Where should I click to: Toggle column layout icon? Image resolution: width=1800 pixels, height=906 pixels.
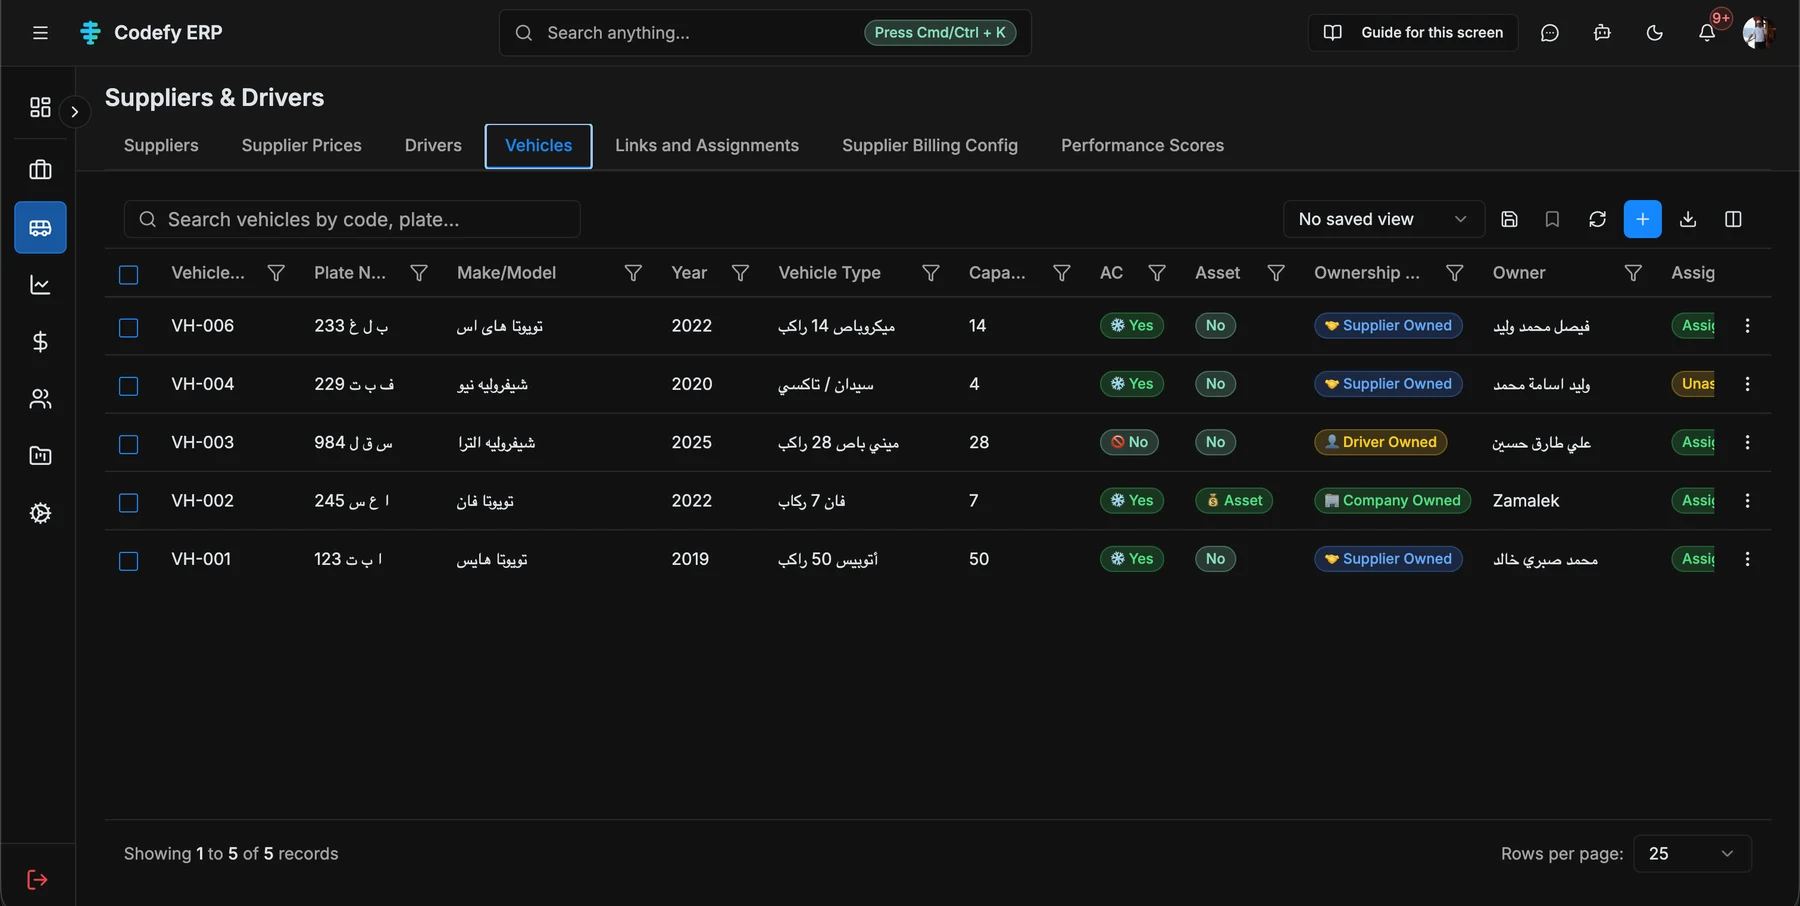coord(1733,219)
